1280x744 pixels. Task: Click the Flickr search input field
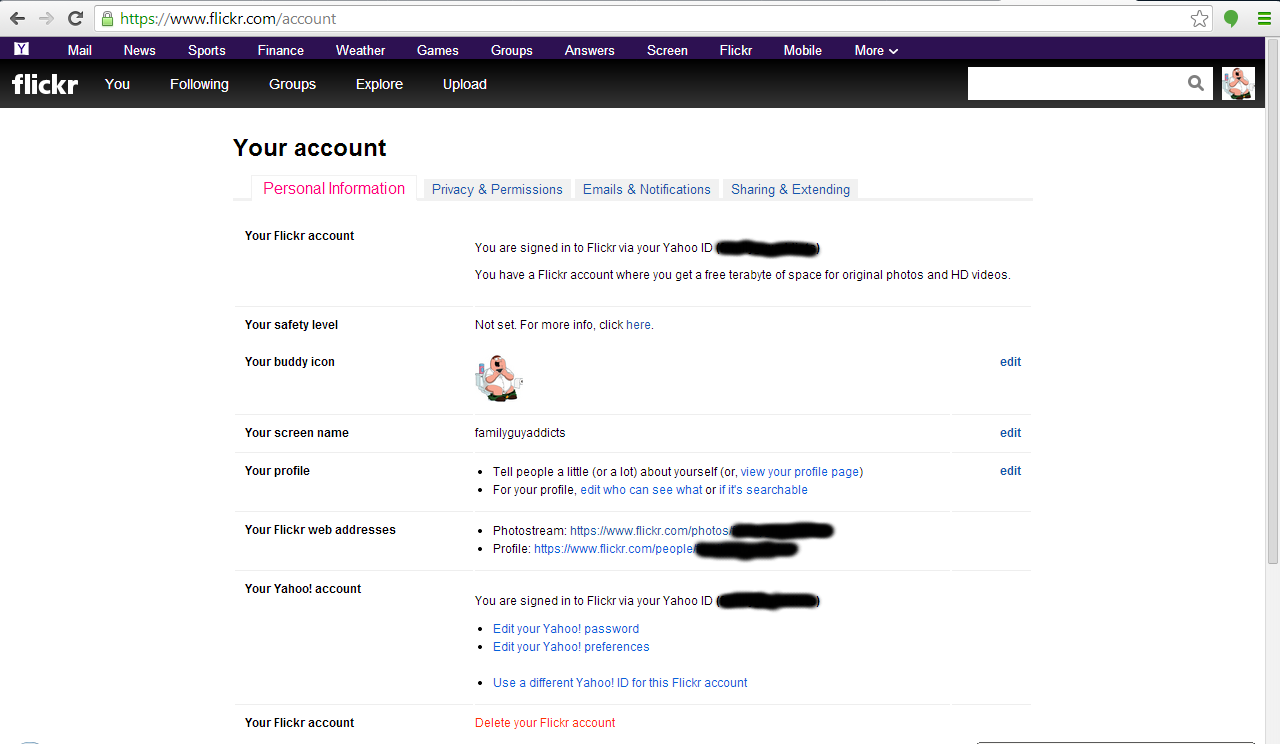click(x=1075, y=84)
